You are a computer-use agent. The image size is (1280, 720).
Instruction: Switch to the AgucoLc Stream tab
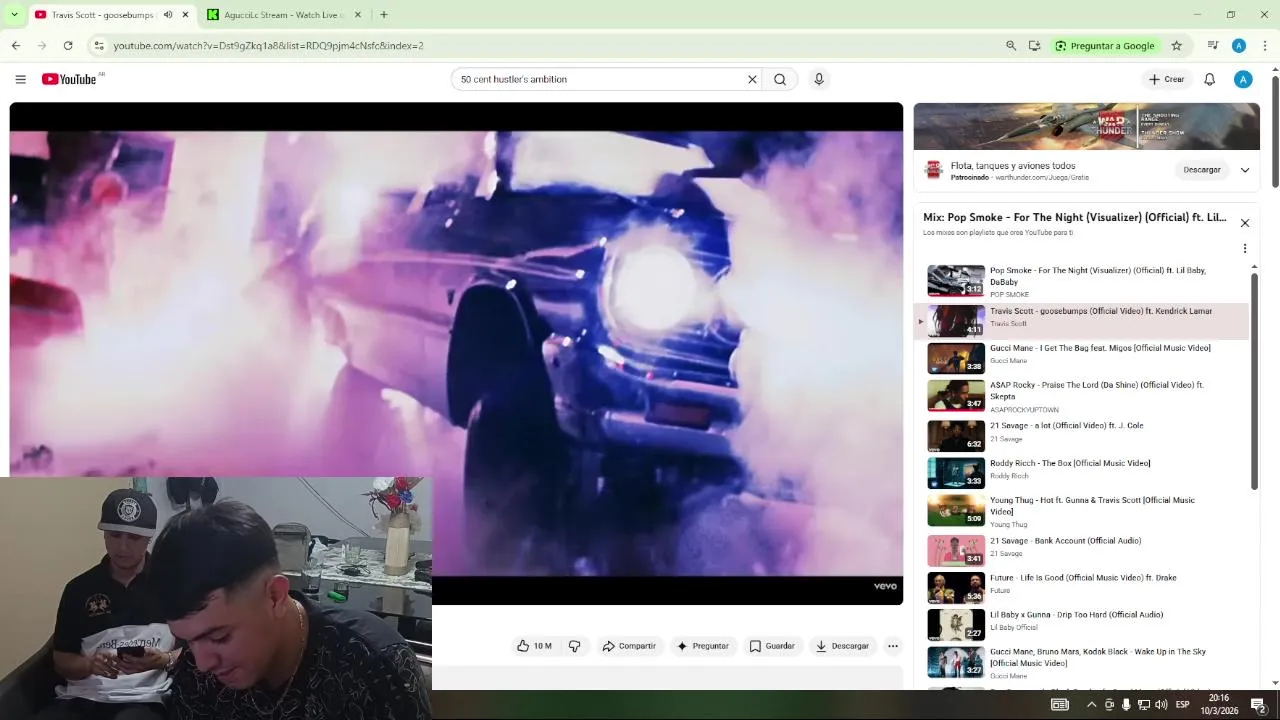(x=283, y=15)
